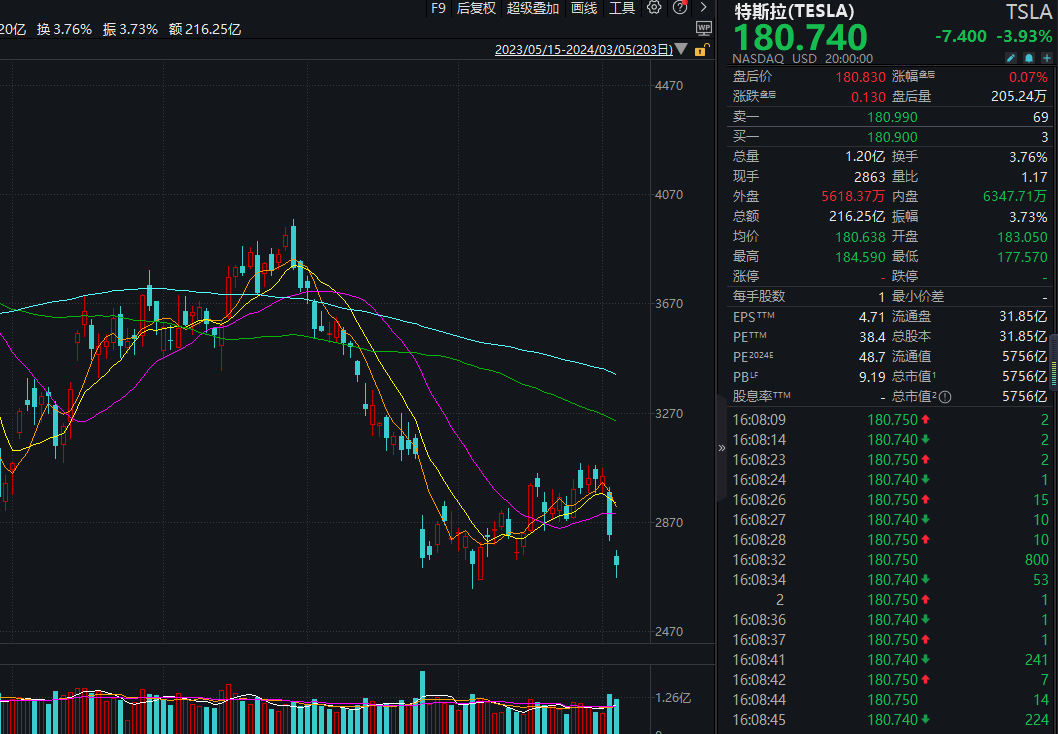Viewport: 1058px width, 734px height.
Task: Select the 画线 drawing tools menu
Action: point(584,8)
